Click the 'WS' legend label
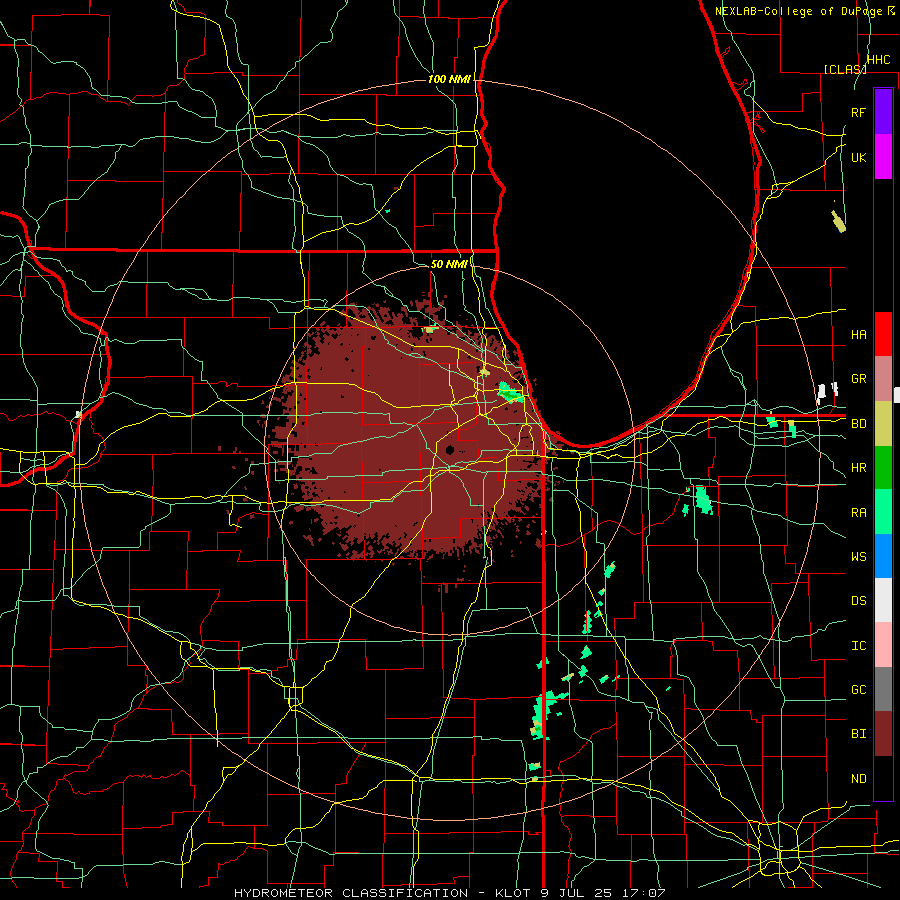This screenshot has width=900, height=900. (859, 557)
